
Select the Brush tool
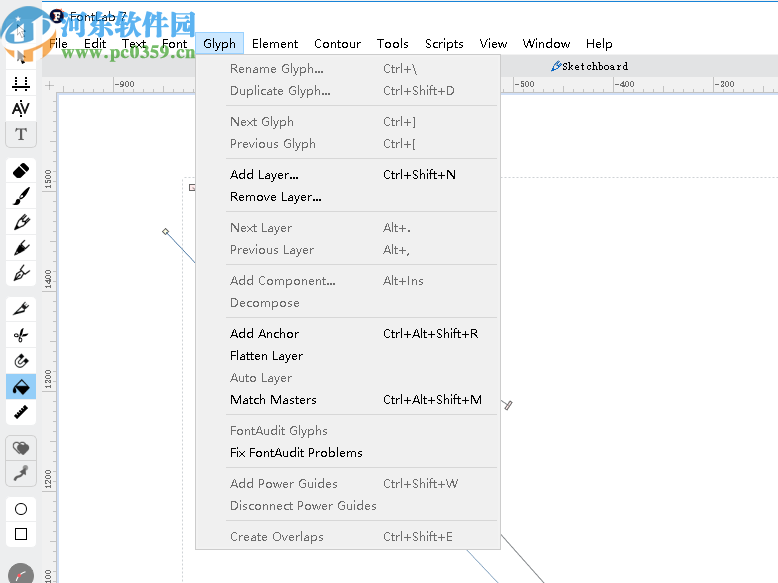(21, 196)
